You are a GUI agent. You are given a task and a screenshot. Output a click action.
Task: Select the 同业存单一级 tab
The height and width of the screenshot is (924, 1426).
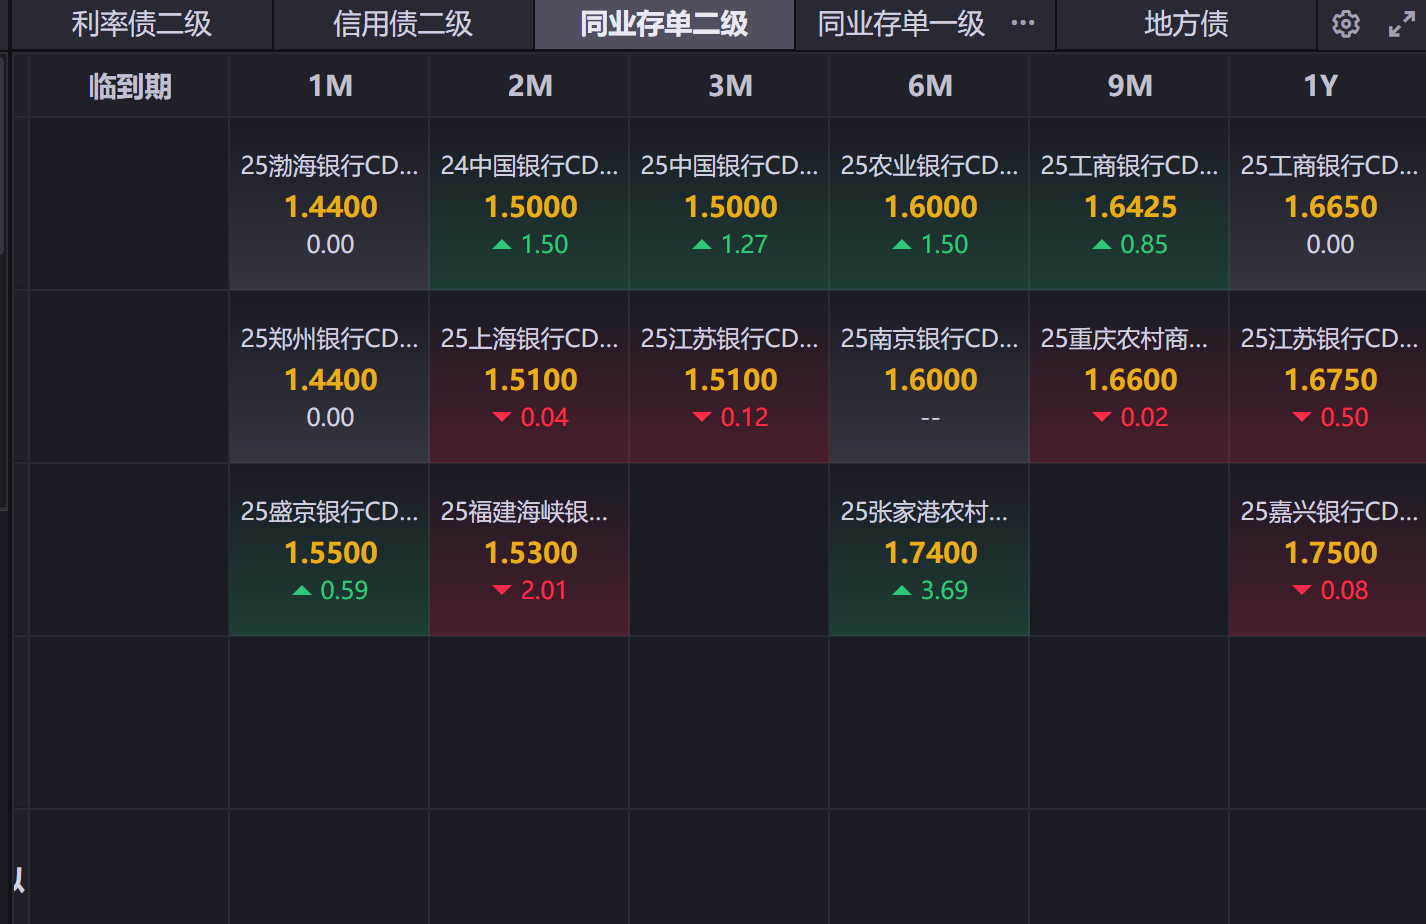point(901,24)
